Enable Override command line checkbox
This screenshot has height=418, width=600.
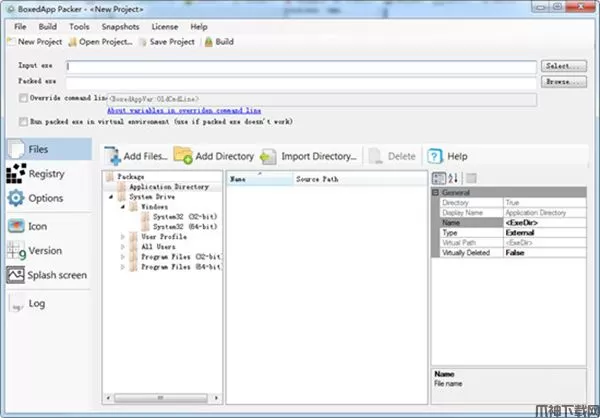point(23,98)
